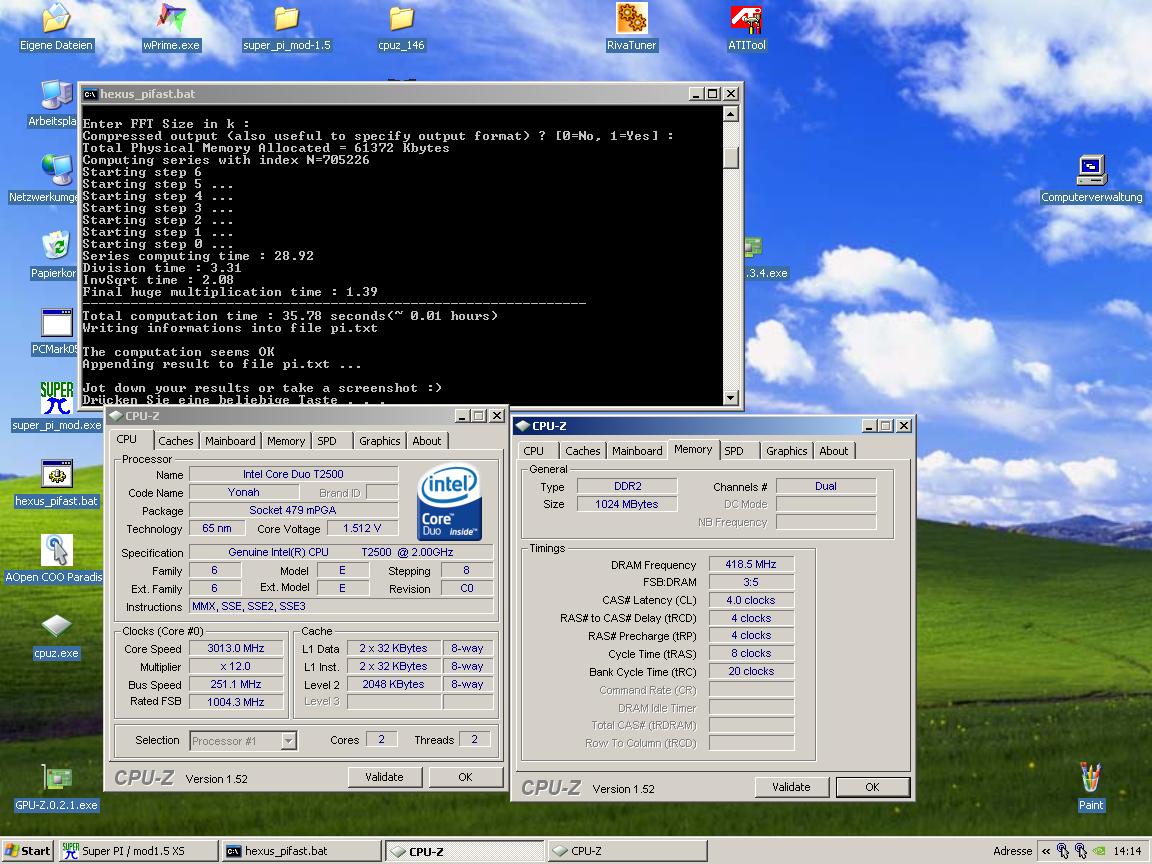Screen dimensions: 1152x864
Task: Click the nvidia tray icon beside the clock
Action: point(1098,851)
